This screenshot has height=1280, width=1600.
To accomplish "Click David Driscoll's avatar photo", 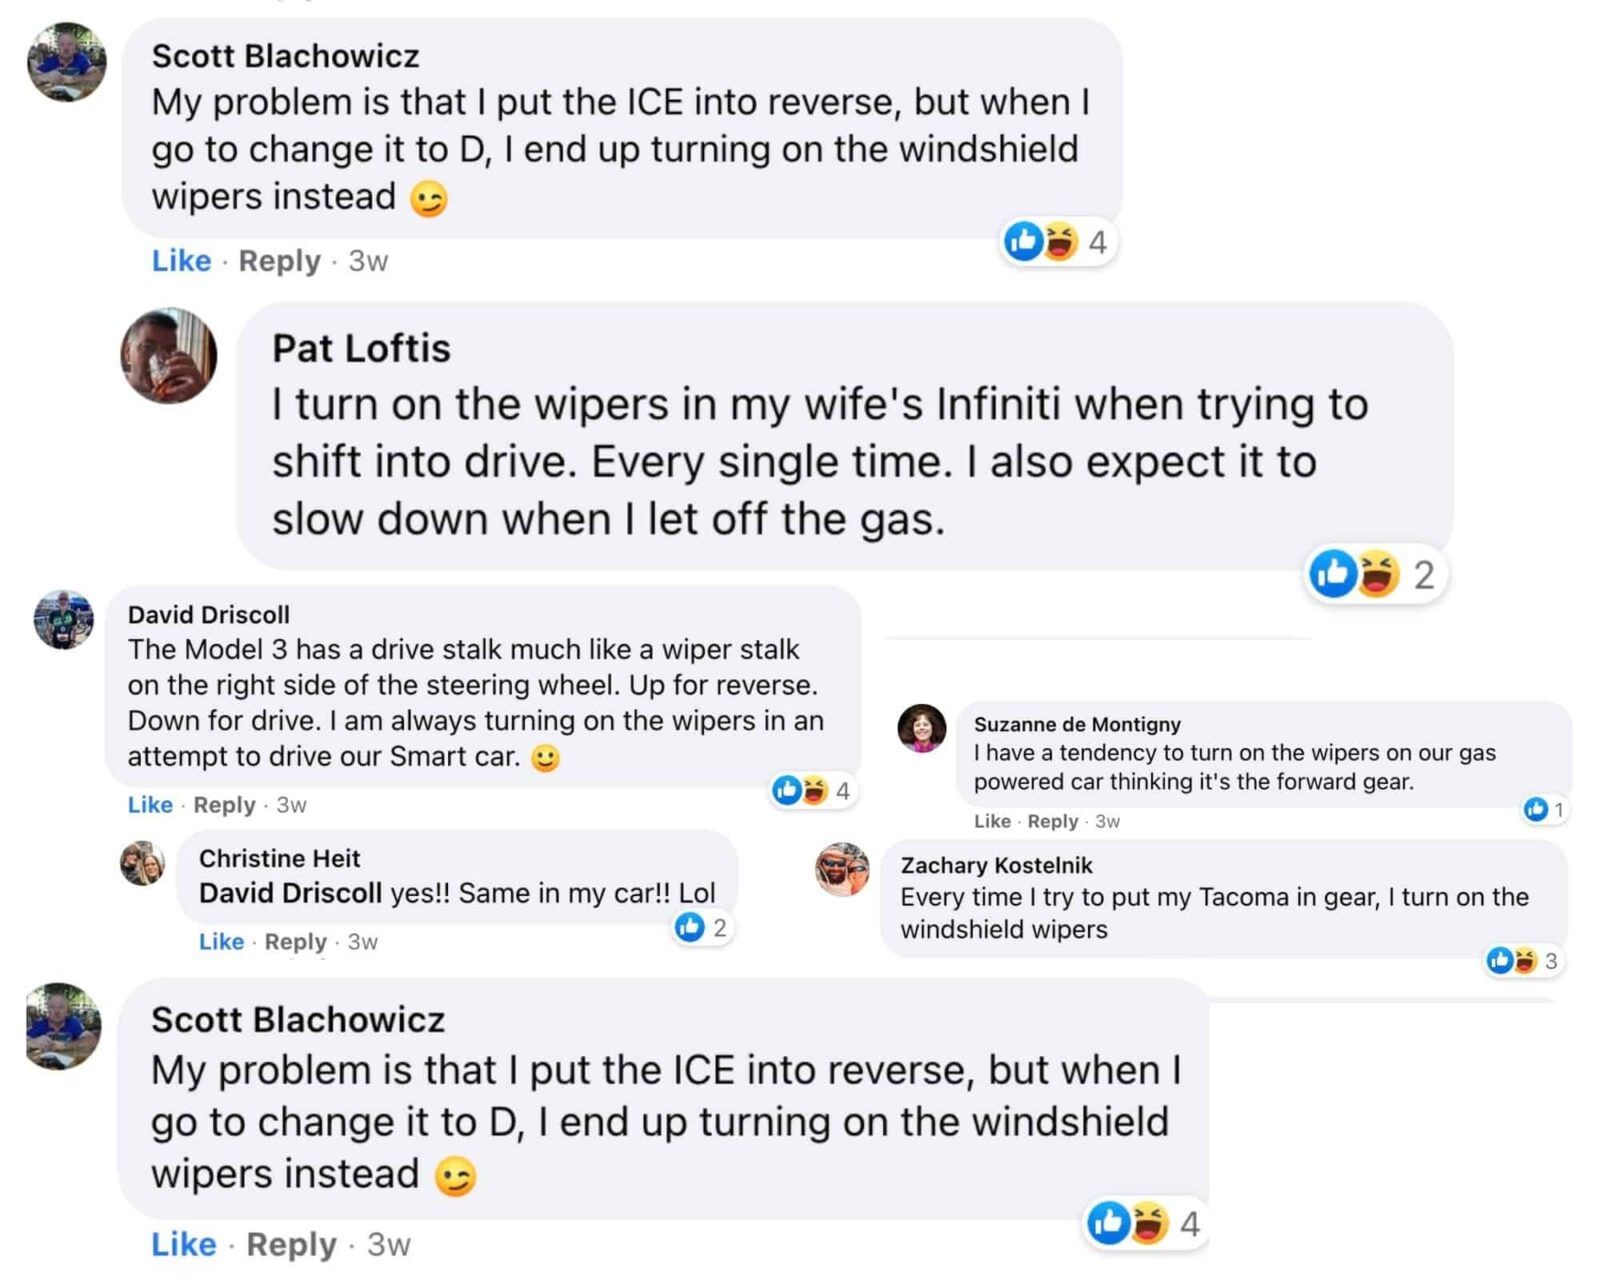I will click(63, 620).
